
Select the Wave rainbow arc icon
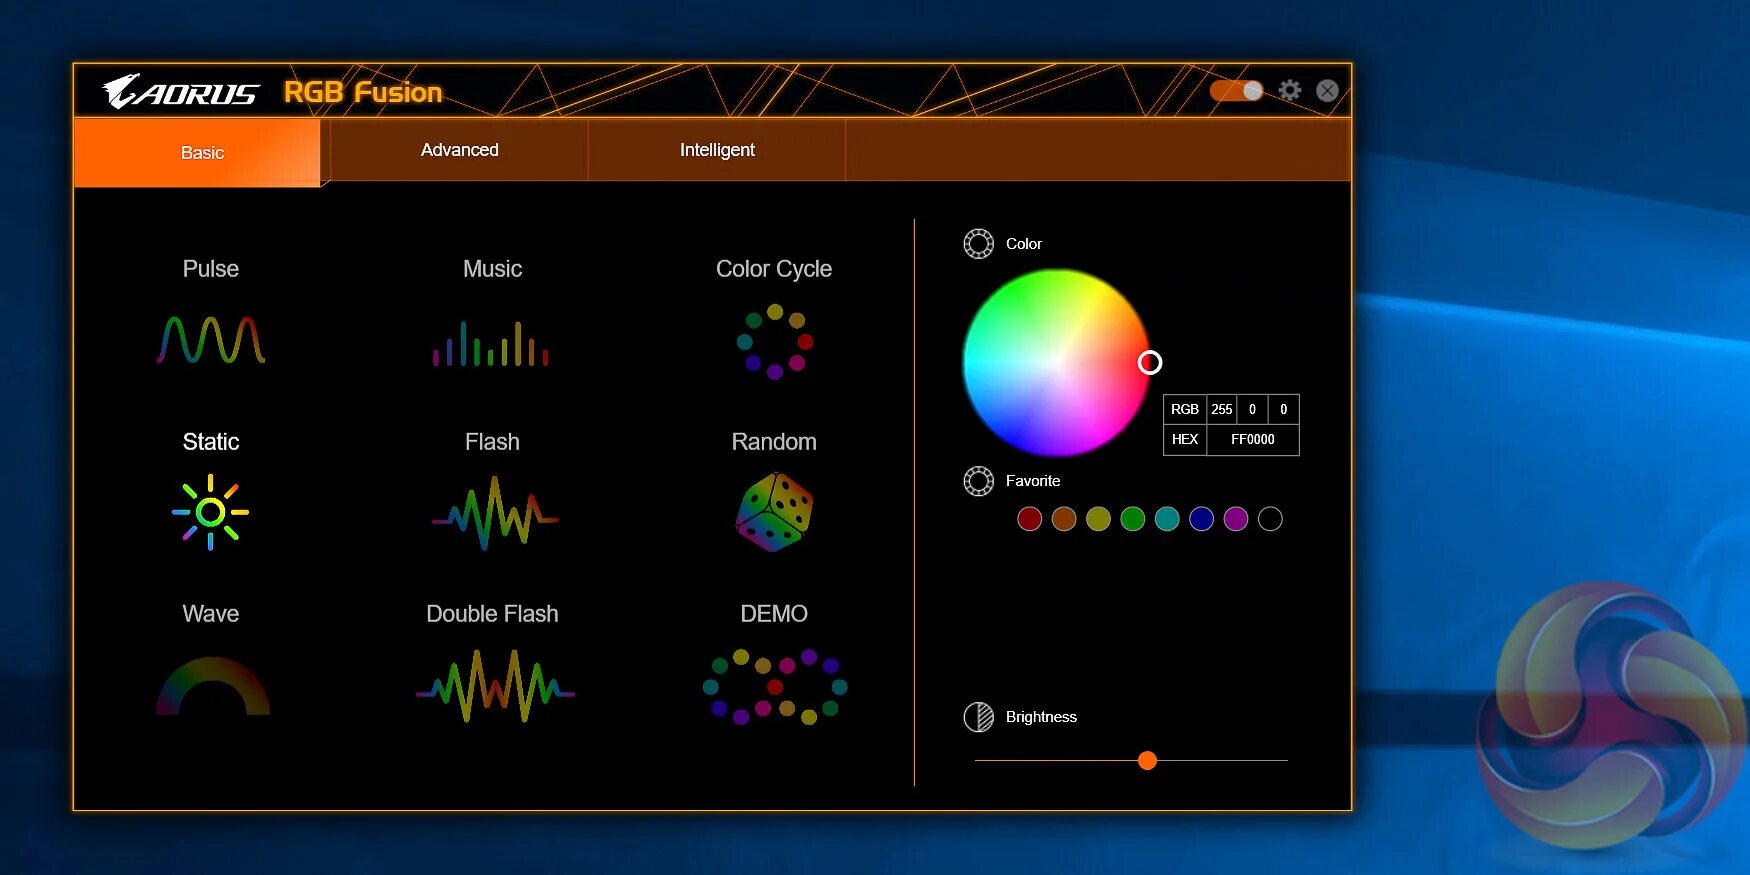[212, 686]
